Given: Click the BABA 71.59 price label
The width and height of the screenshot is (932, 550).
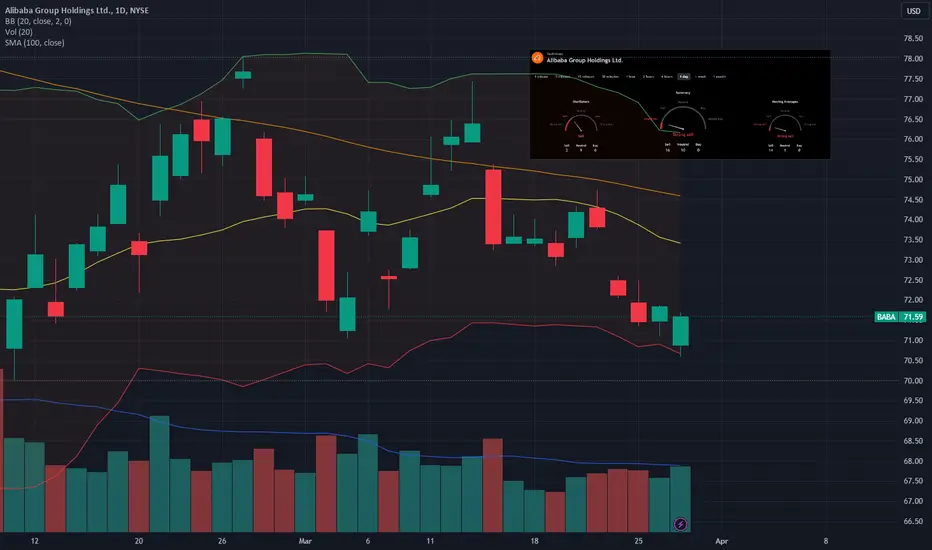Looking at the screenshot, I should pyautogui.click(x=900, y=317).
